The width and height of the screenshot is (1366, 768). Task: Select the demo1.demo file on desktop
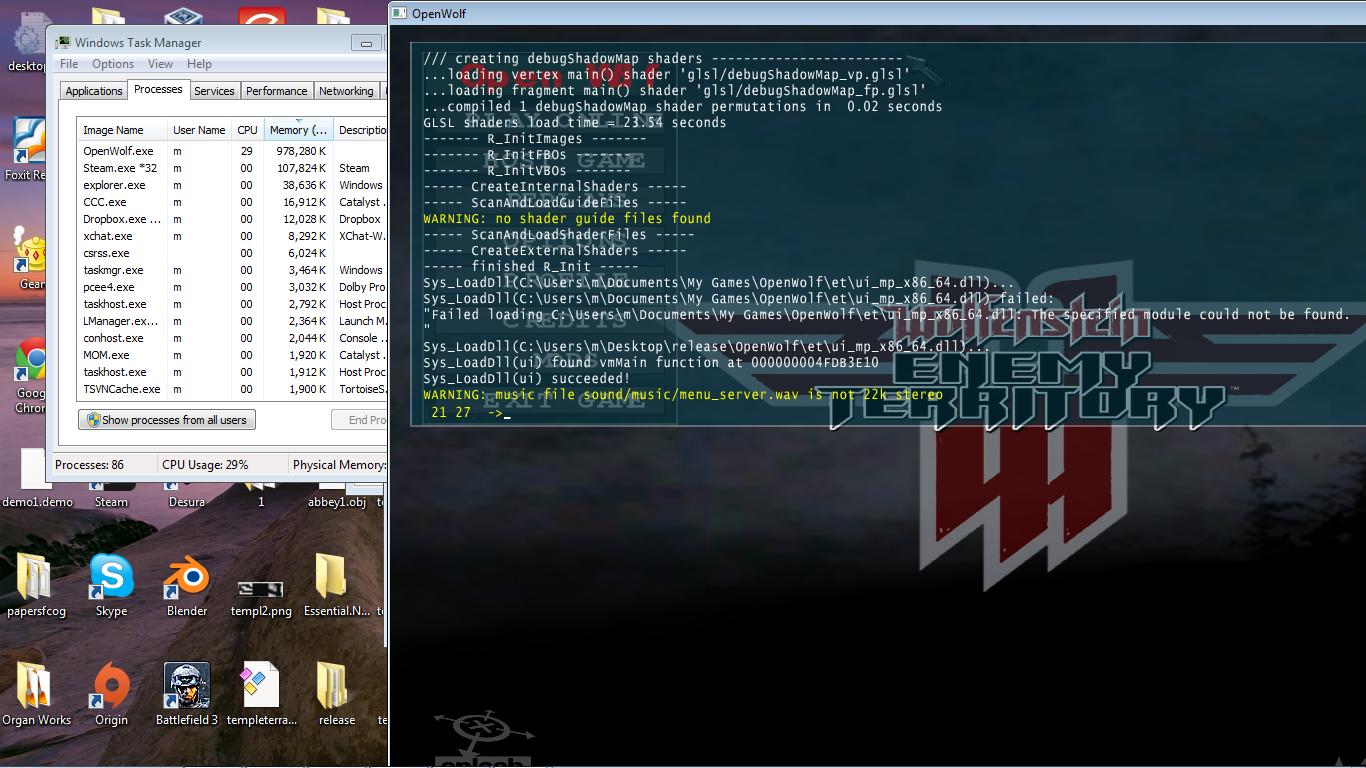(36, 480)
